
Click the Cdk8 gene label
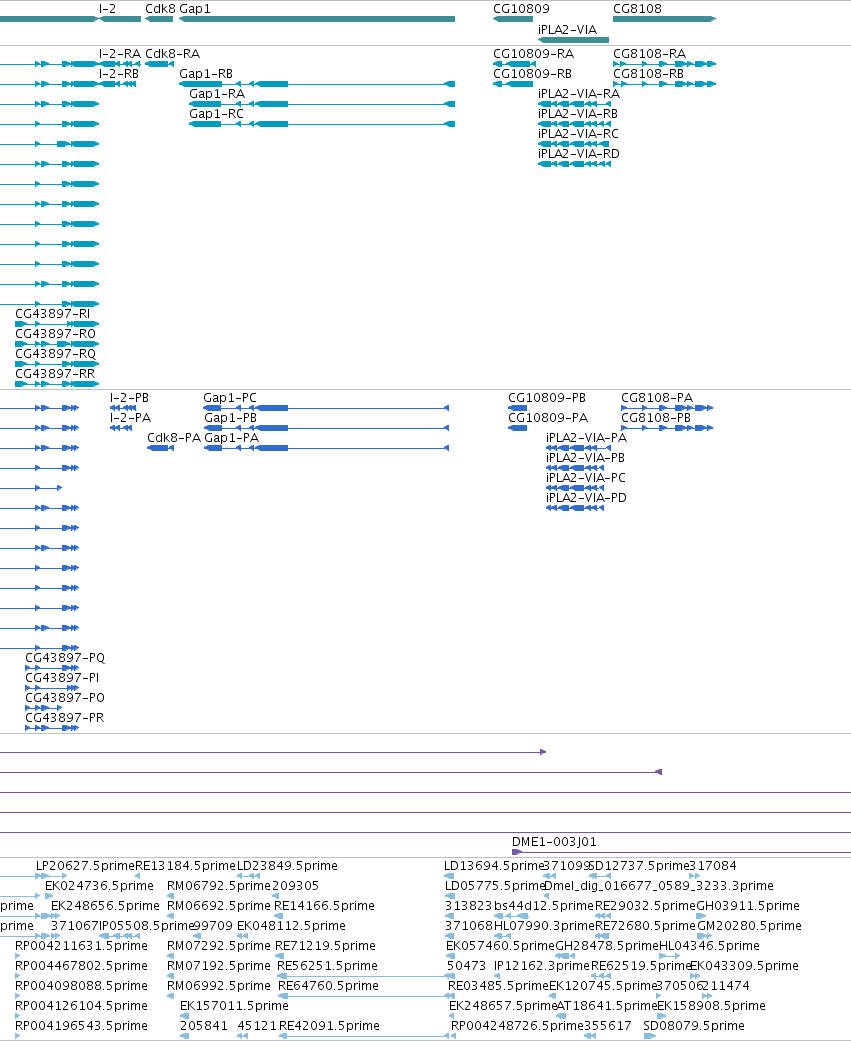click(x=160, y=9)
